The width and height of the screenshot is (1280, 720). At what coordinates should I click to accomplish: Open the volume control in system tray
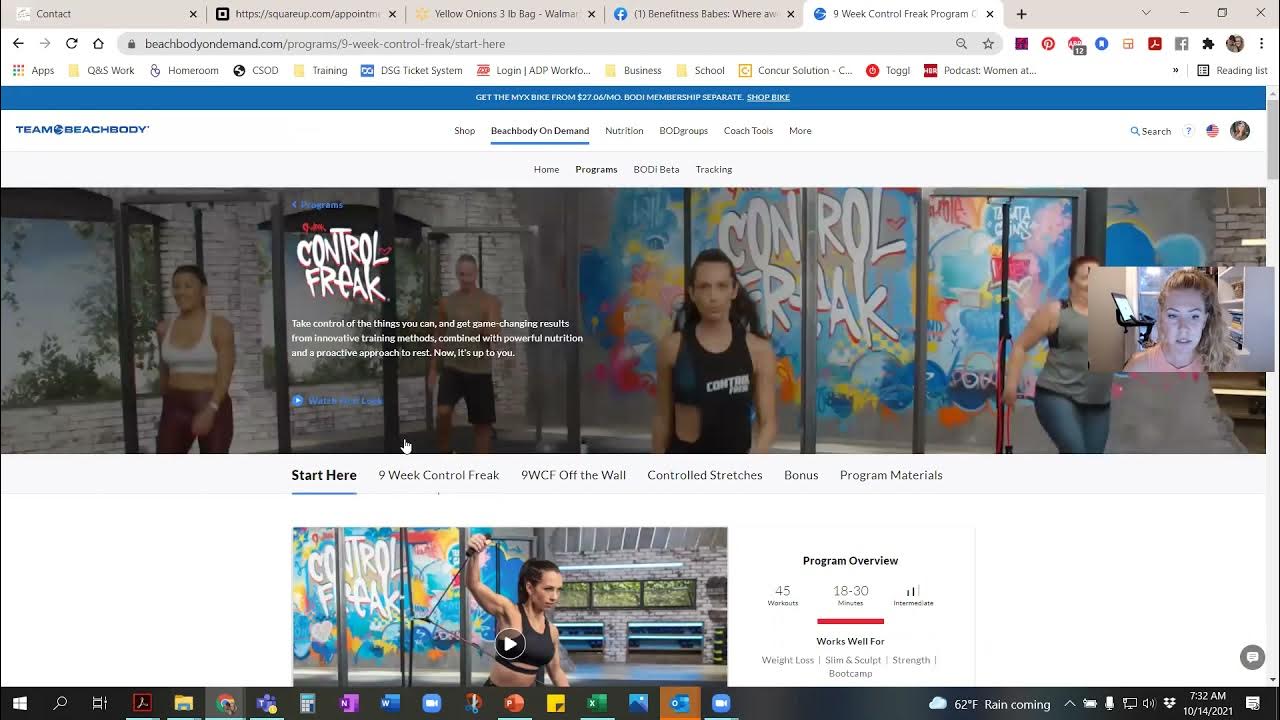pos(1148,703)
